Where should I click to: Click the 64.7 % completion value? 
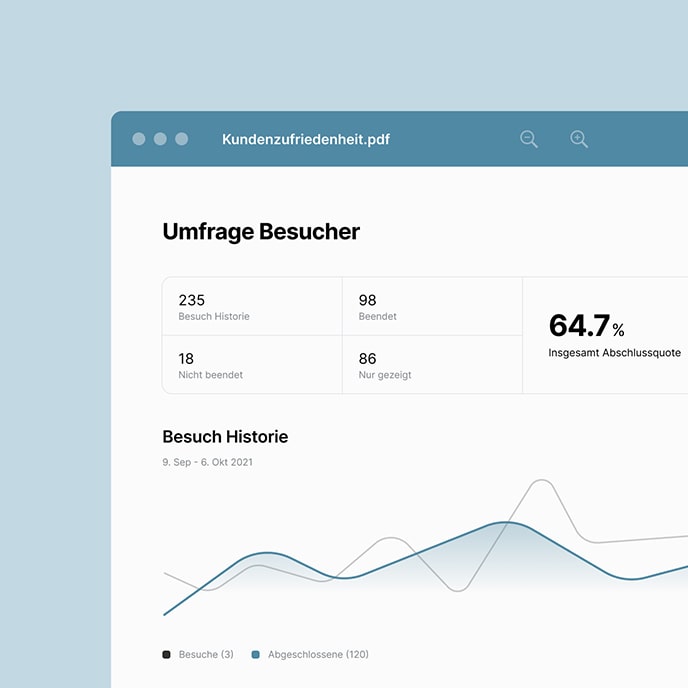[x=586, y=326]
